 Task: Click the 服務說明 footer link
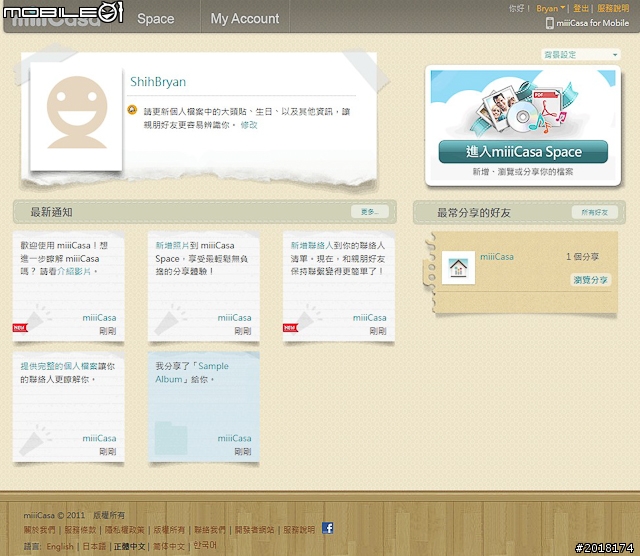click(299, 530)
